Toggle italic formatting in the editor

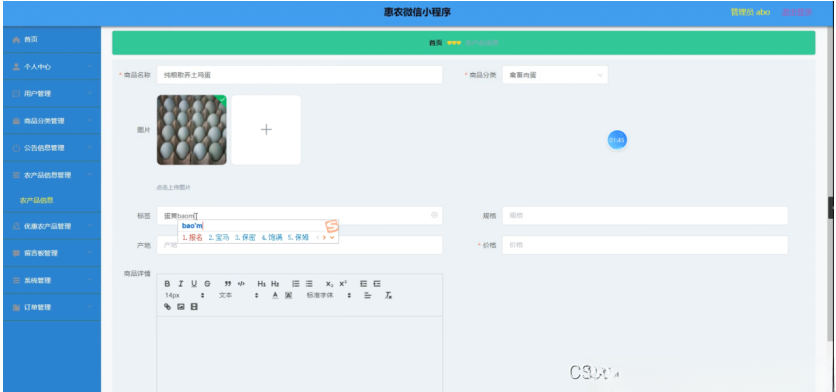(181, 284)
